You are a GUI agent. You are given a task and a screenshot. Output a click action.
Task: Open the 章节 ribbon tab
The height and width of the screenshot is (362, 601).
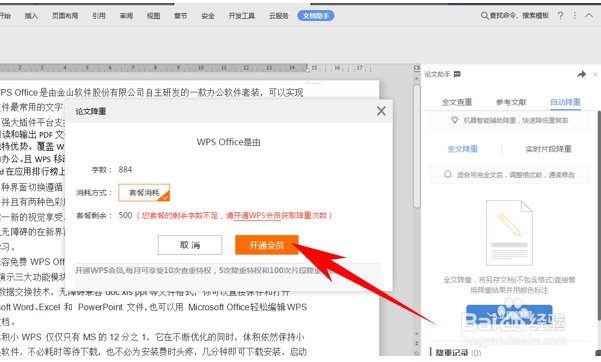(x=181, y=16)
